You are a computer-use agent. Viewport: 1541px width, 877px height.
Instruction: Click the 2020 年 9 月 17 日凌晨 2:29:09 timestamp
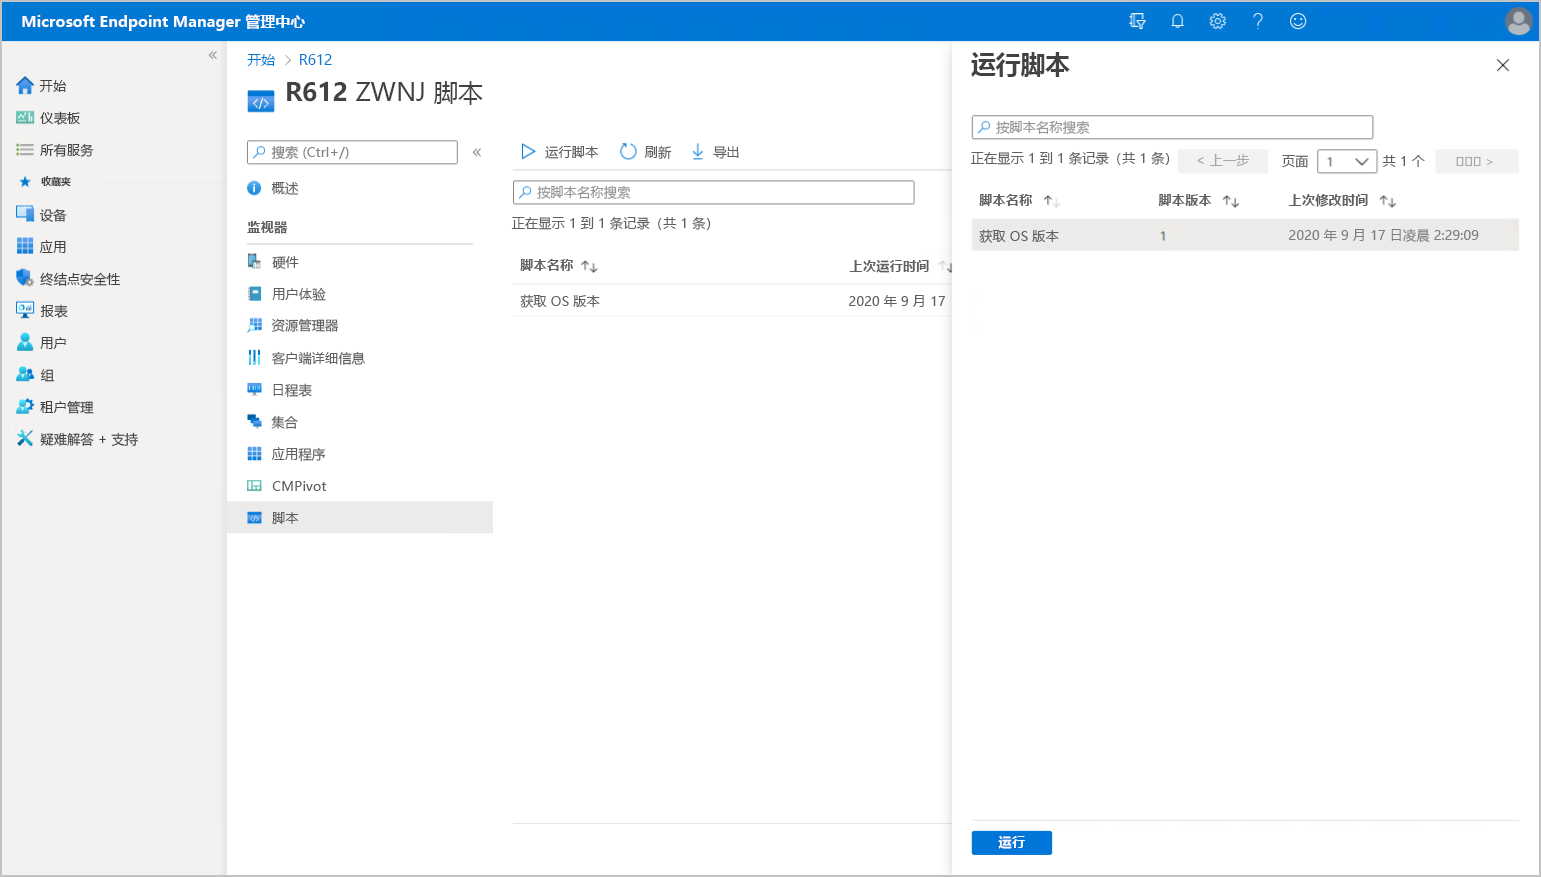(1383, 235)
